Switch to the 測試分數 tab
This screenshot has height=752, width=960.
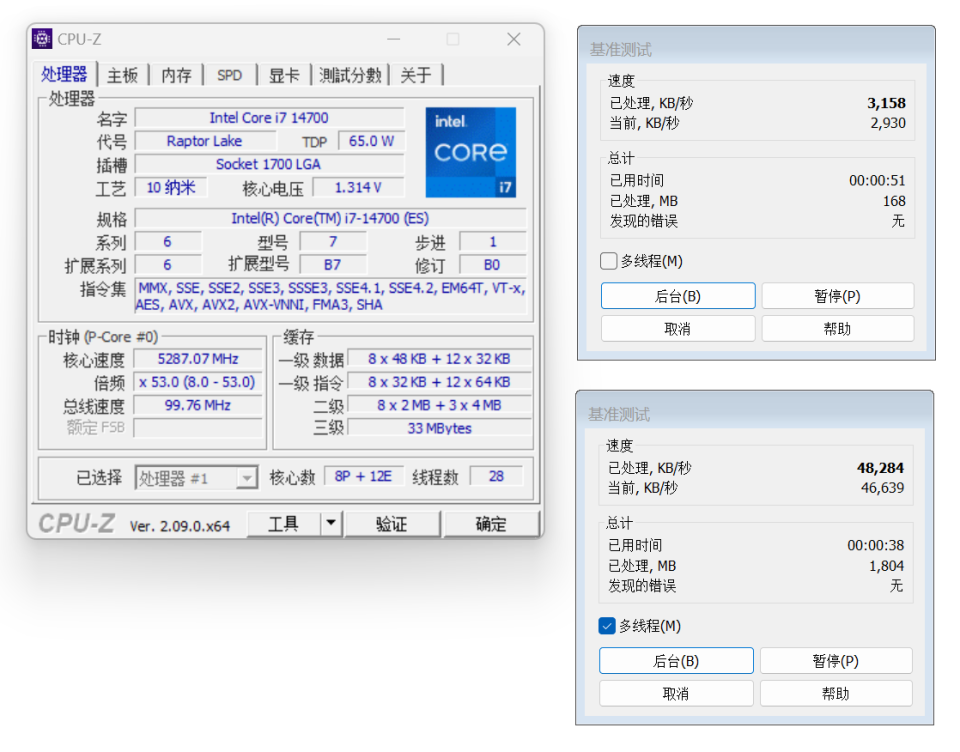click(350, 75)
